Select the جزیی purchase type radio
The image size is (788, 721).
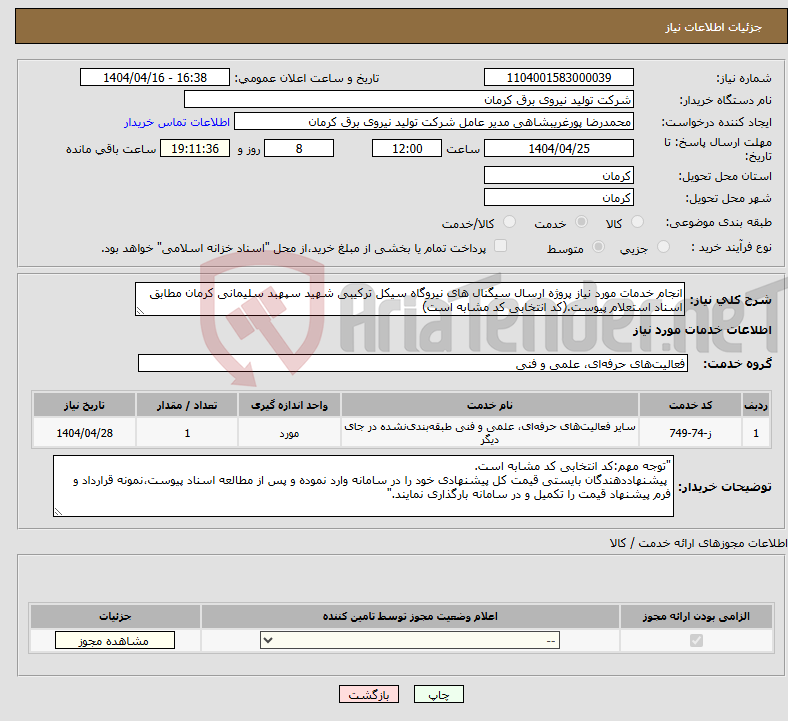tap(663, 247)
